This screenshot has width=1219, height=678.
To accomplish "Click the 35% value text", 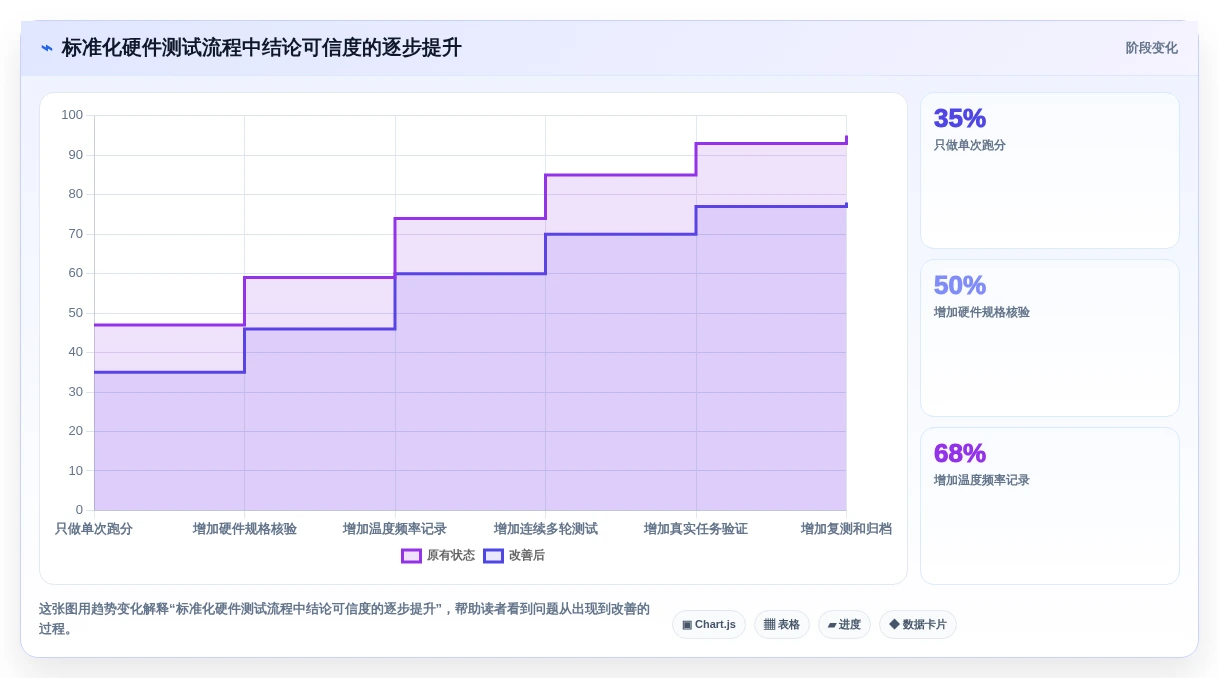I will click(960, 119).
